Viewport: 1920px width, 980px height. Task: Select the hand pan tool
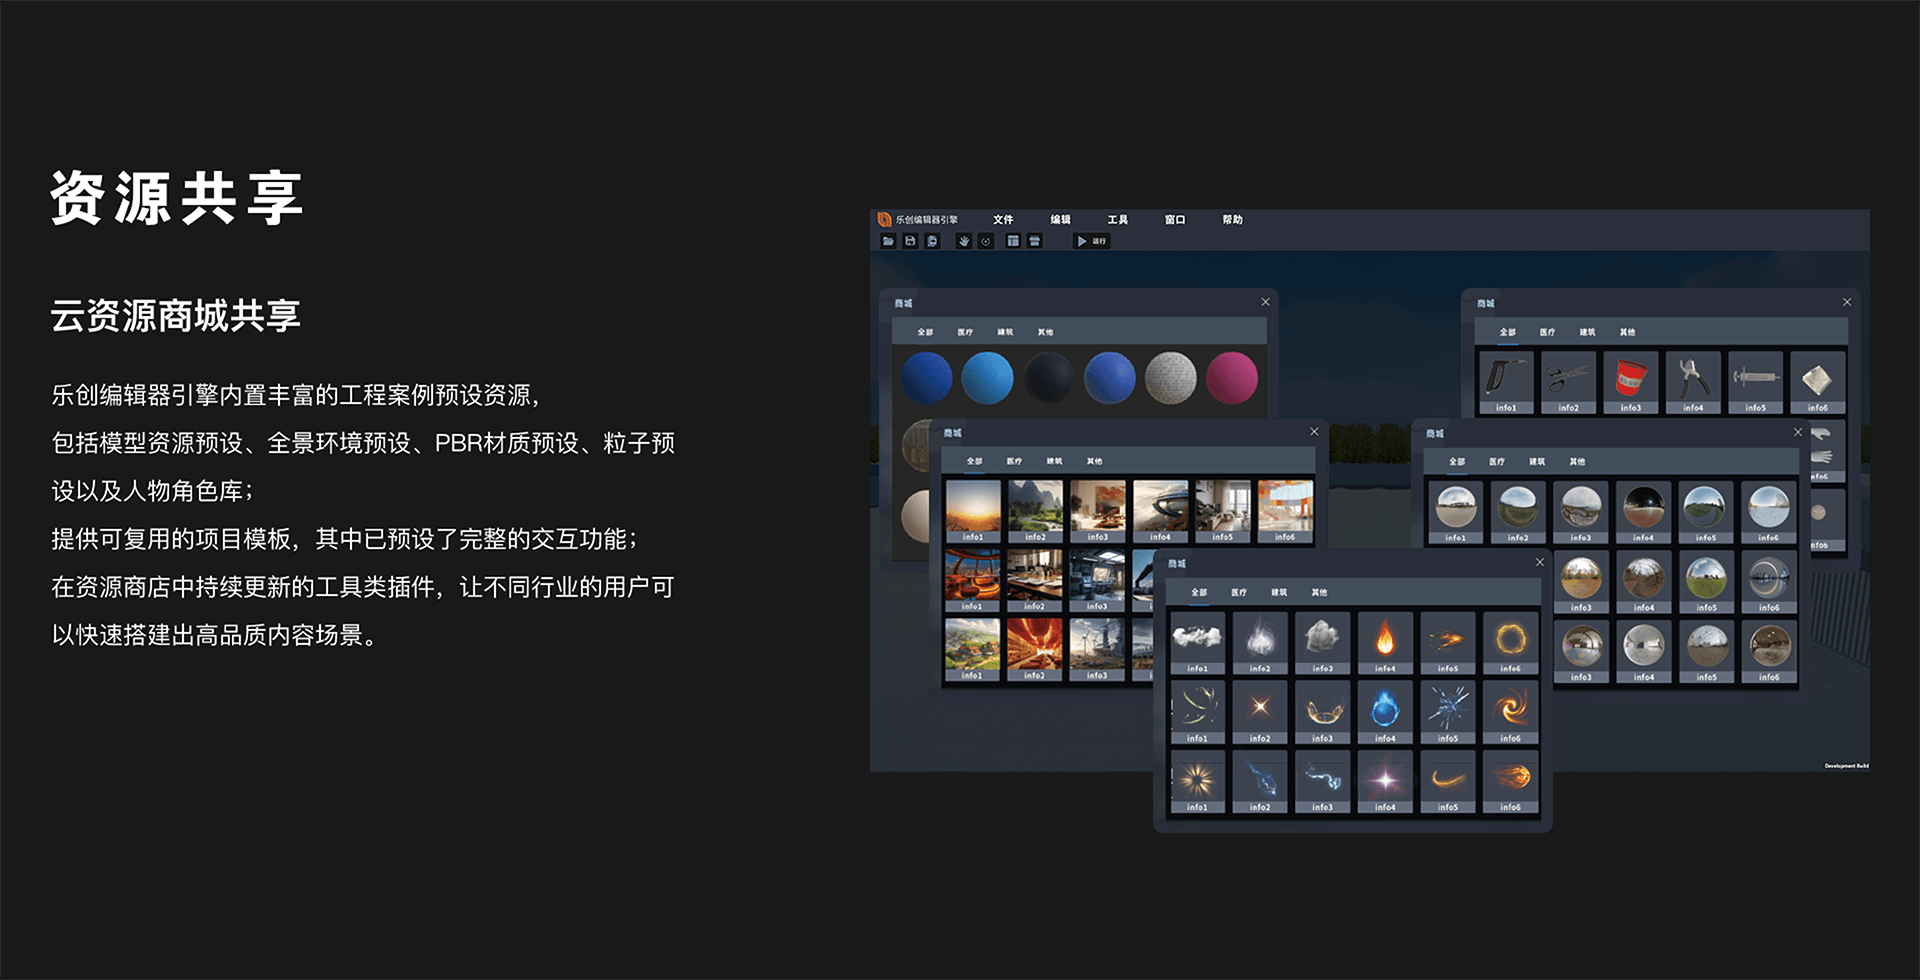[964, 241]
